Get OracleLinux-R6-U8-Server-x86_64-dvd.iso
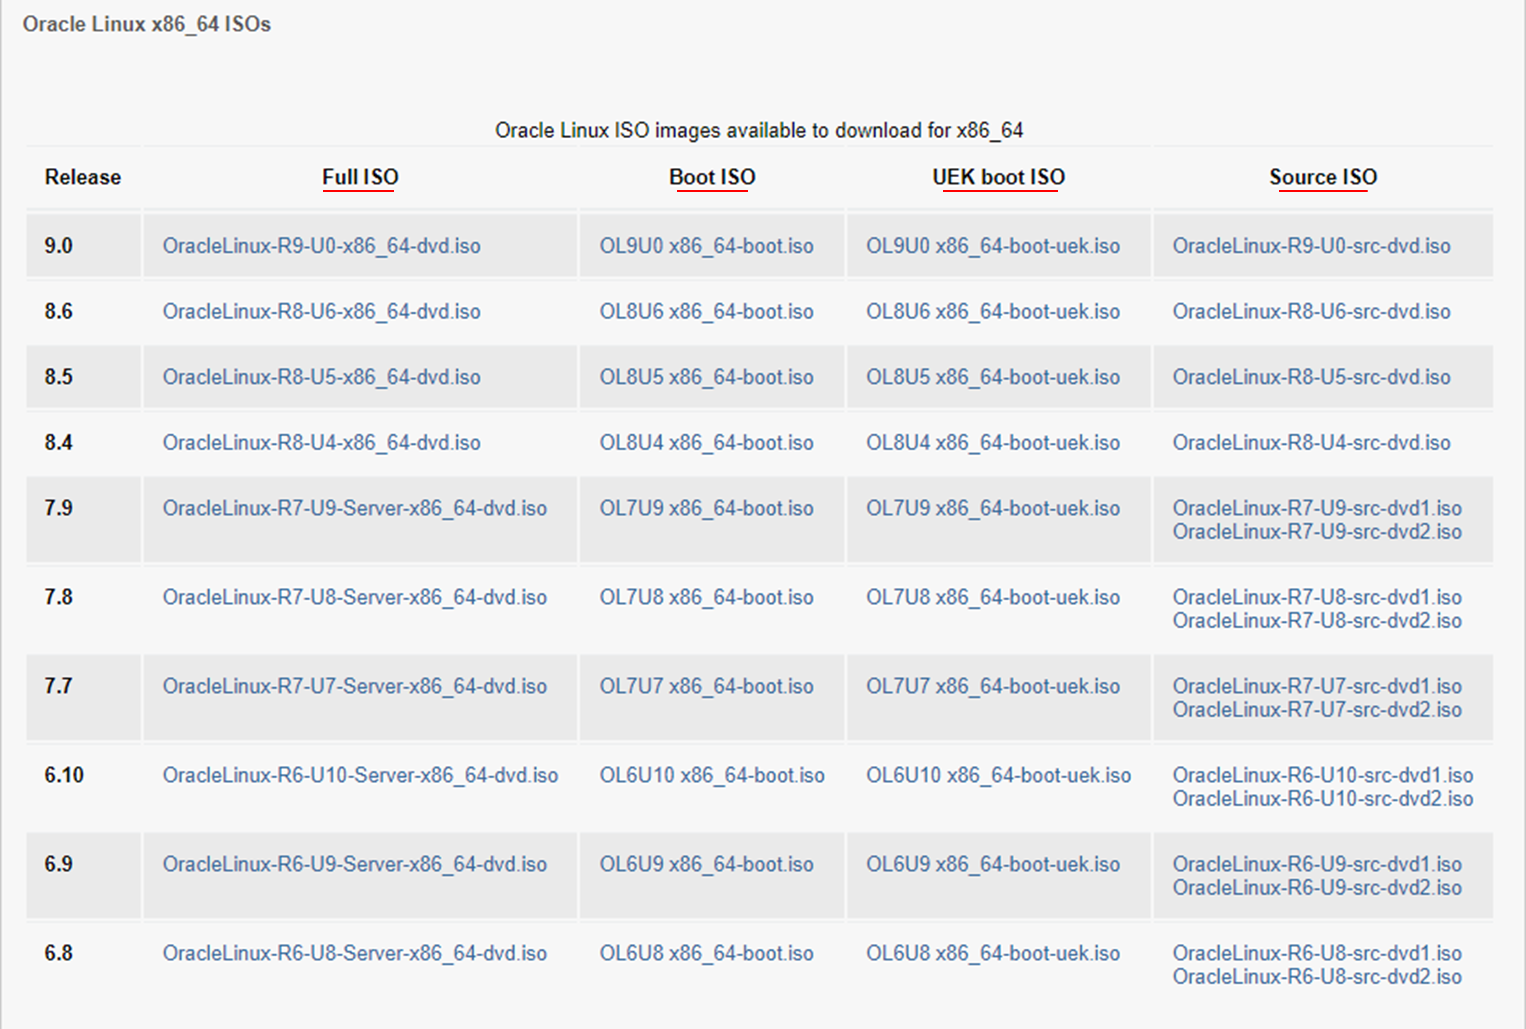1526x1029 pixels. [x=355, y=953]
